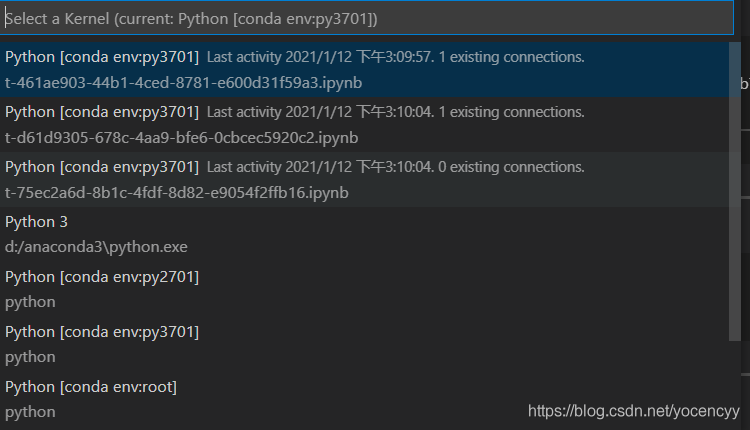Click python description under conda env:py2701
The width and height of the screenshot is (750, 430).
click(x=30, y=301)
